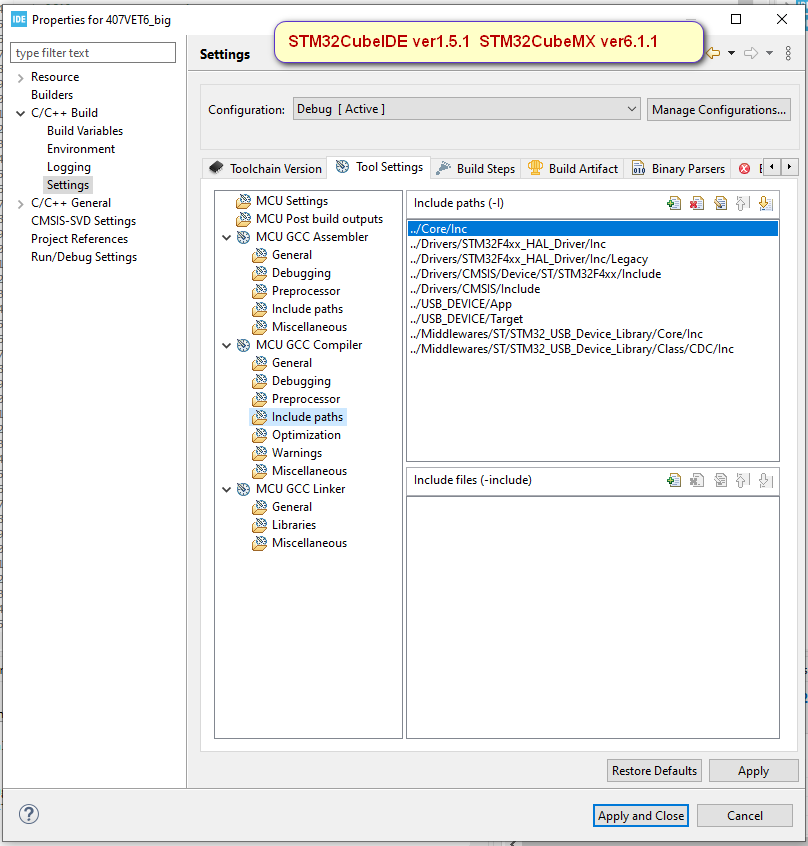Open CMSIS-SVD Settings page

83,221
